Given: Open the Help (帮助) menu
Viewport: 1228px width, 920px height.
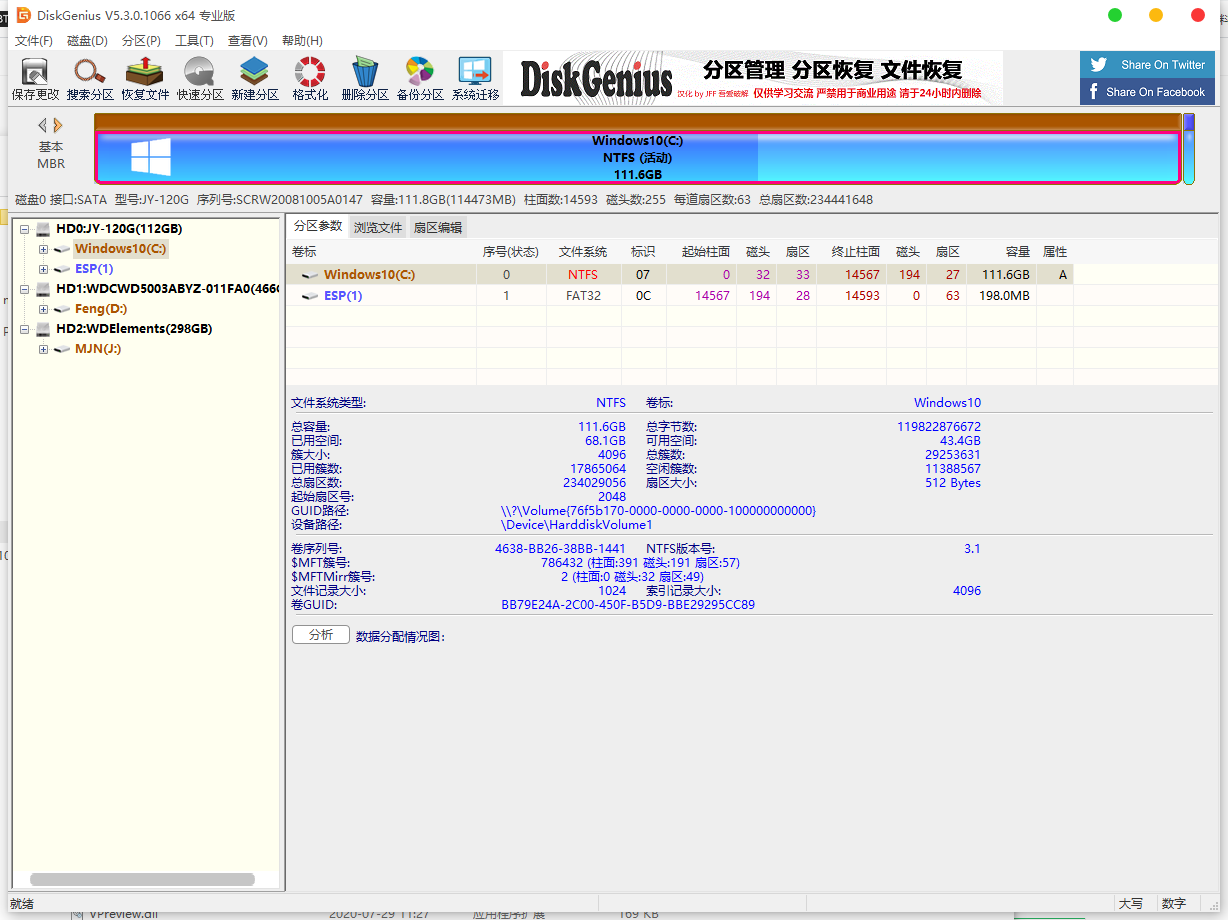Looking at the screenshot, I should click(x=302, y=41).
